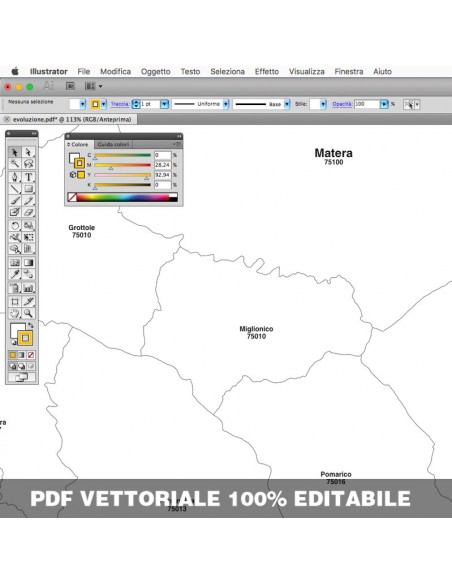Select the Artboard tool
Image resolution: width=452 pixels, height=584 pixels.
15,301
